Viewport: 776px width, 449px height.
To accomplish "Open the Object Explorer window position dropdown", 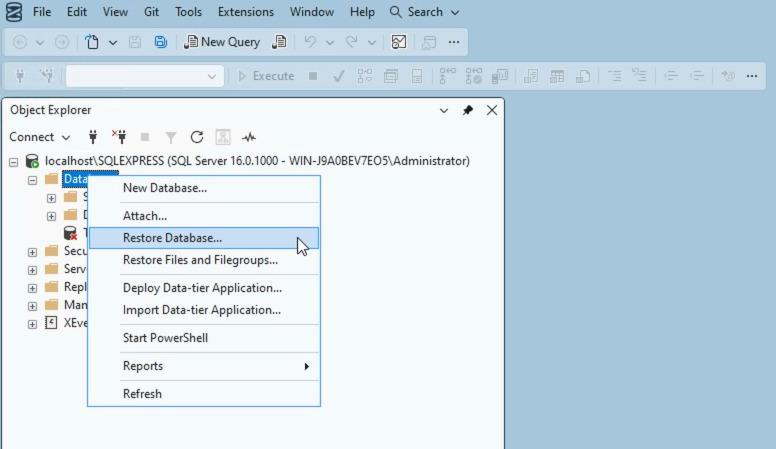I will click(444, 110).
